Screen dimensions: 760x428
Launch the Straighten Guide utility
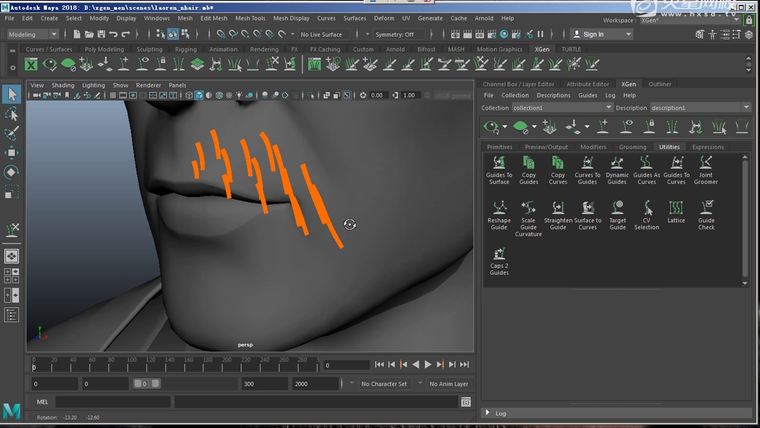(x=558, y=209)
